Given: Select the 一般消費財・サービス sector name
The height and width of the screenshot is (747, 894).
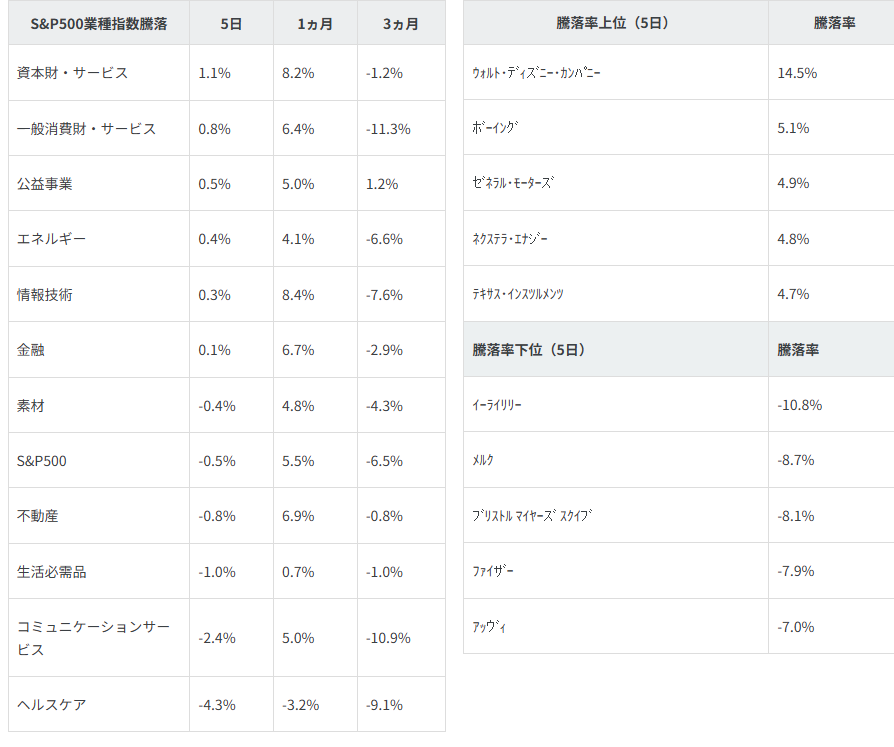Looking at the screenshot, I should [x=86, y=129].
